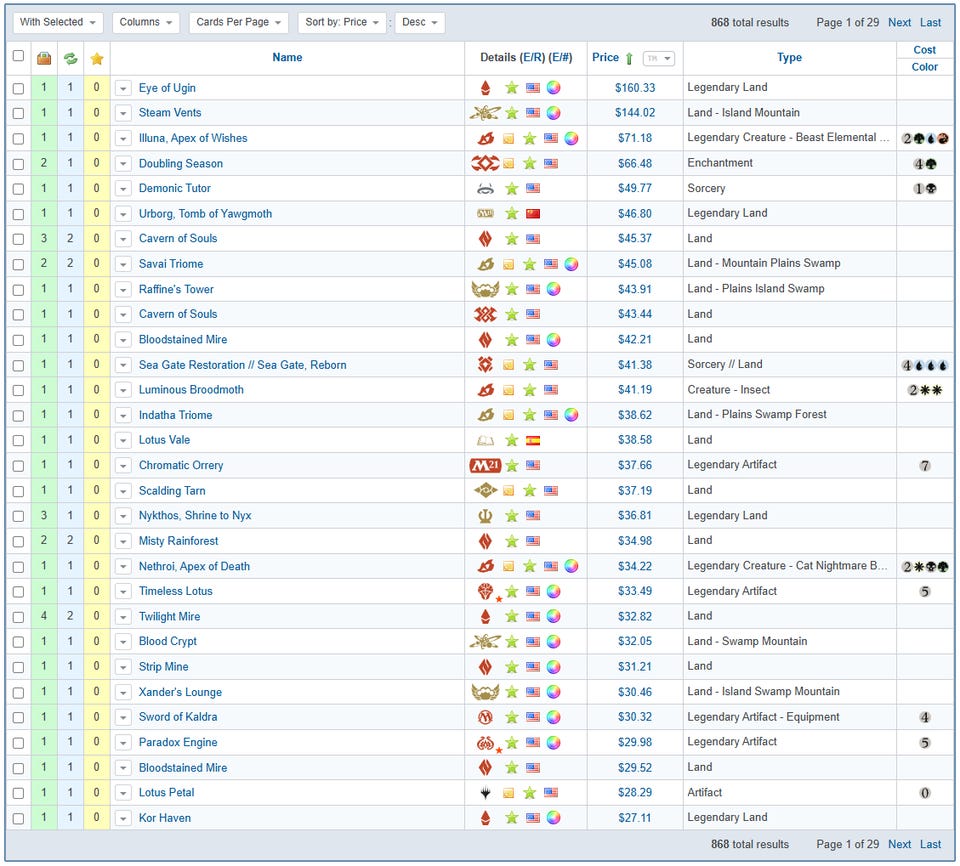The width and height of the screenshot is (960, 866).
Task: Click the foil rainbow icon for Twilight Mire
Action: tap(553, 617)
